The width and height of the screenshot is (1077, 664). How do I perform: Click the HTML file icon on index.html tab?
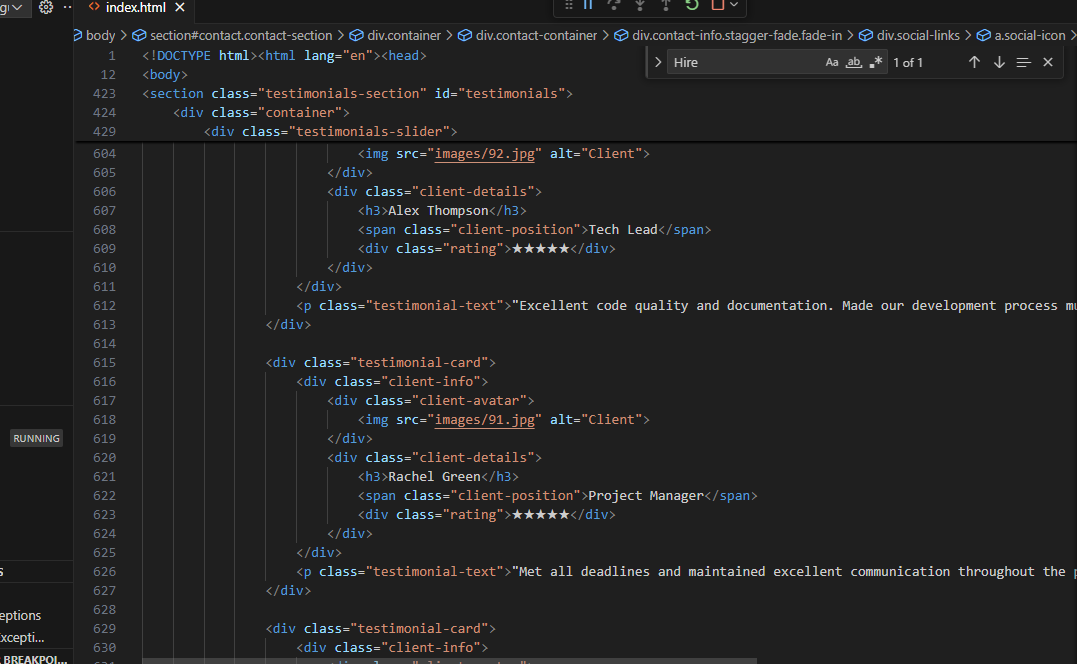[94, 7]
